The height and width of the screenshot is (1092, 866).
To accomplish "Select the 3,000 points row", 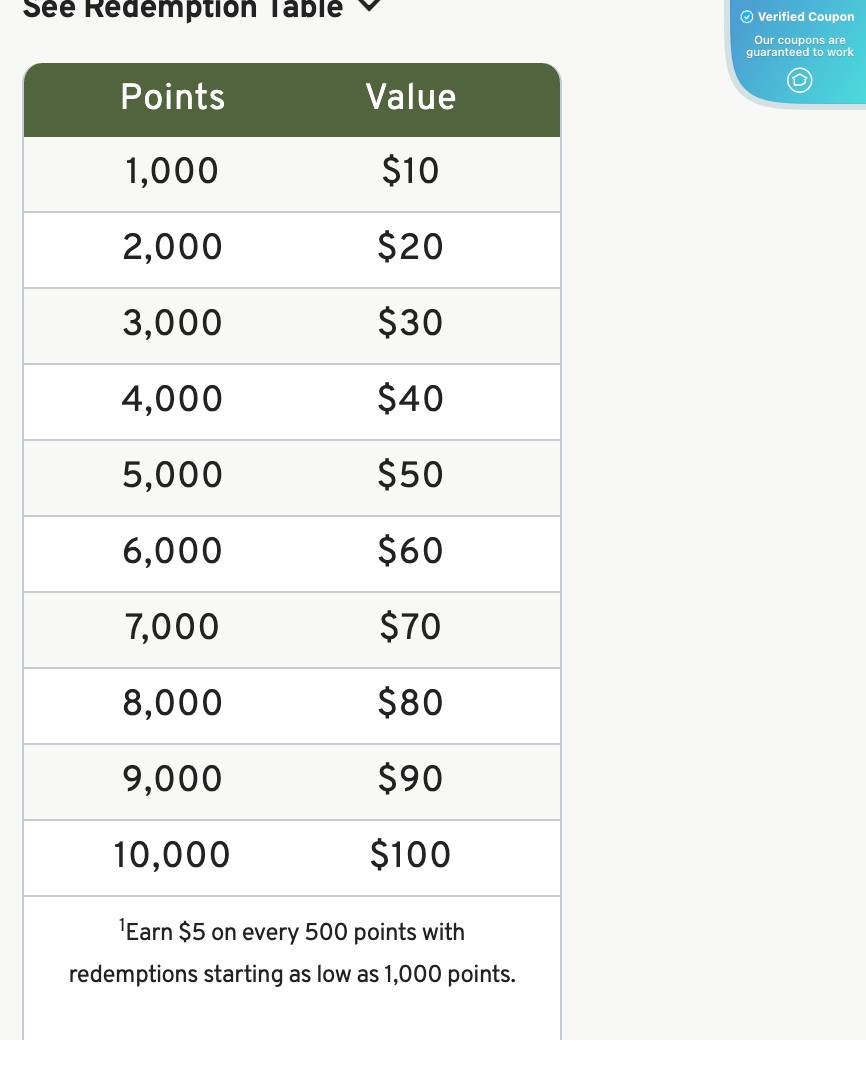I will pos(173,324).
